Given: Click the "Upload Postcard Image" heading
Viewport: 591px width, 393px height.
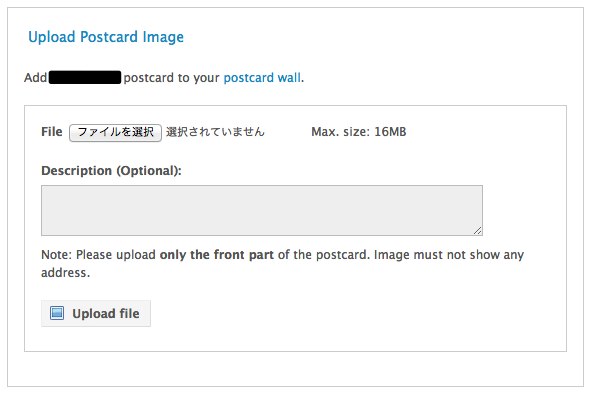Looking at the screenshot, I should pos(106,37).
